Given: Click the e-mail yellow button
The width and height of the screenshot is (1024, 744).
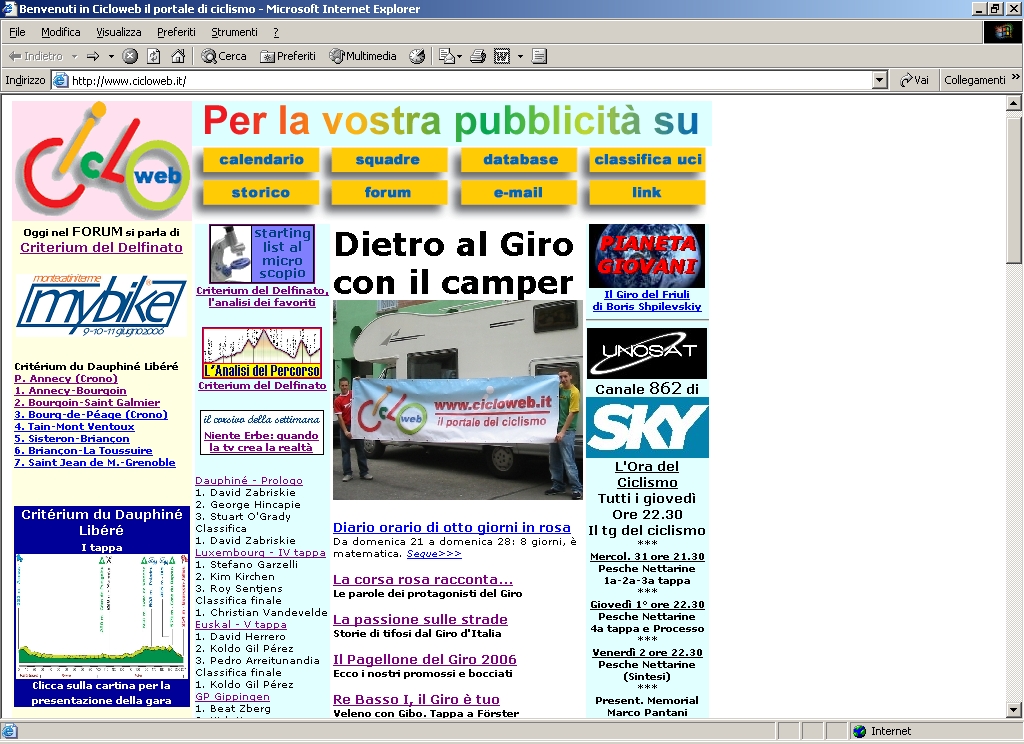Looking at the screenshot, I should [519, 192].
